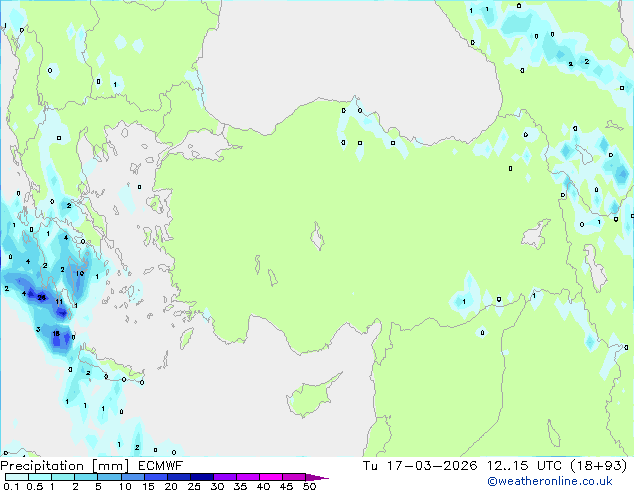Click the "11" precipitation value on the map

click(59, 302)
